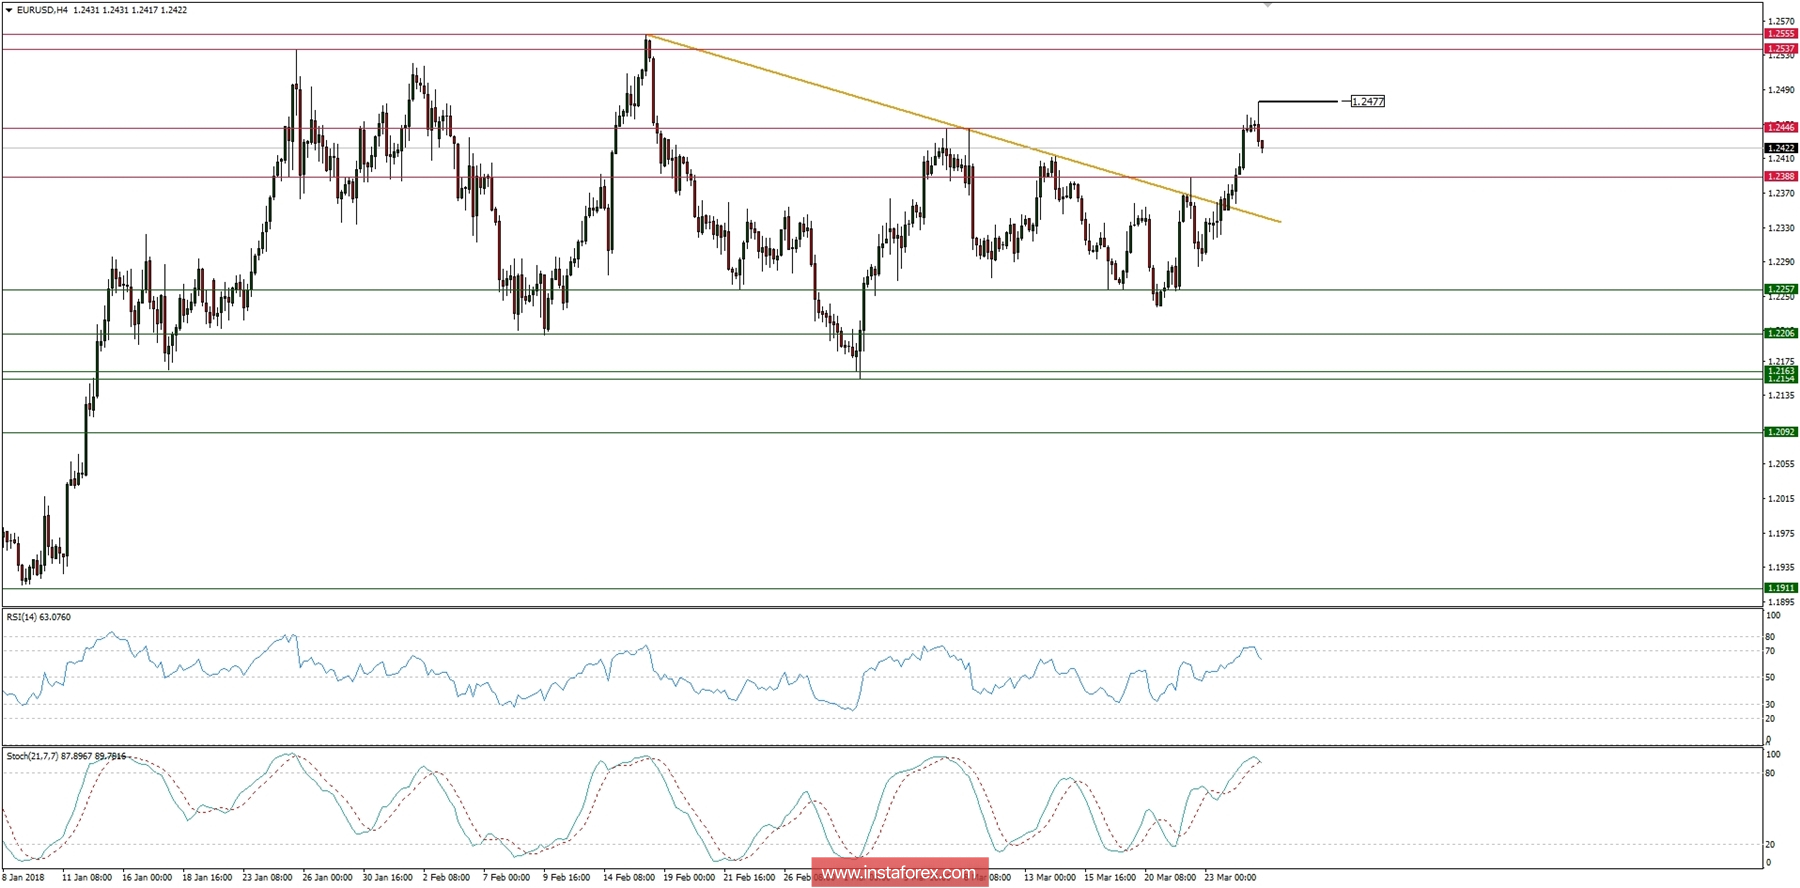Select the green 1.2206 support level tag
This screenshot has height=888, width=1800.
1780,333
